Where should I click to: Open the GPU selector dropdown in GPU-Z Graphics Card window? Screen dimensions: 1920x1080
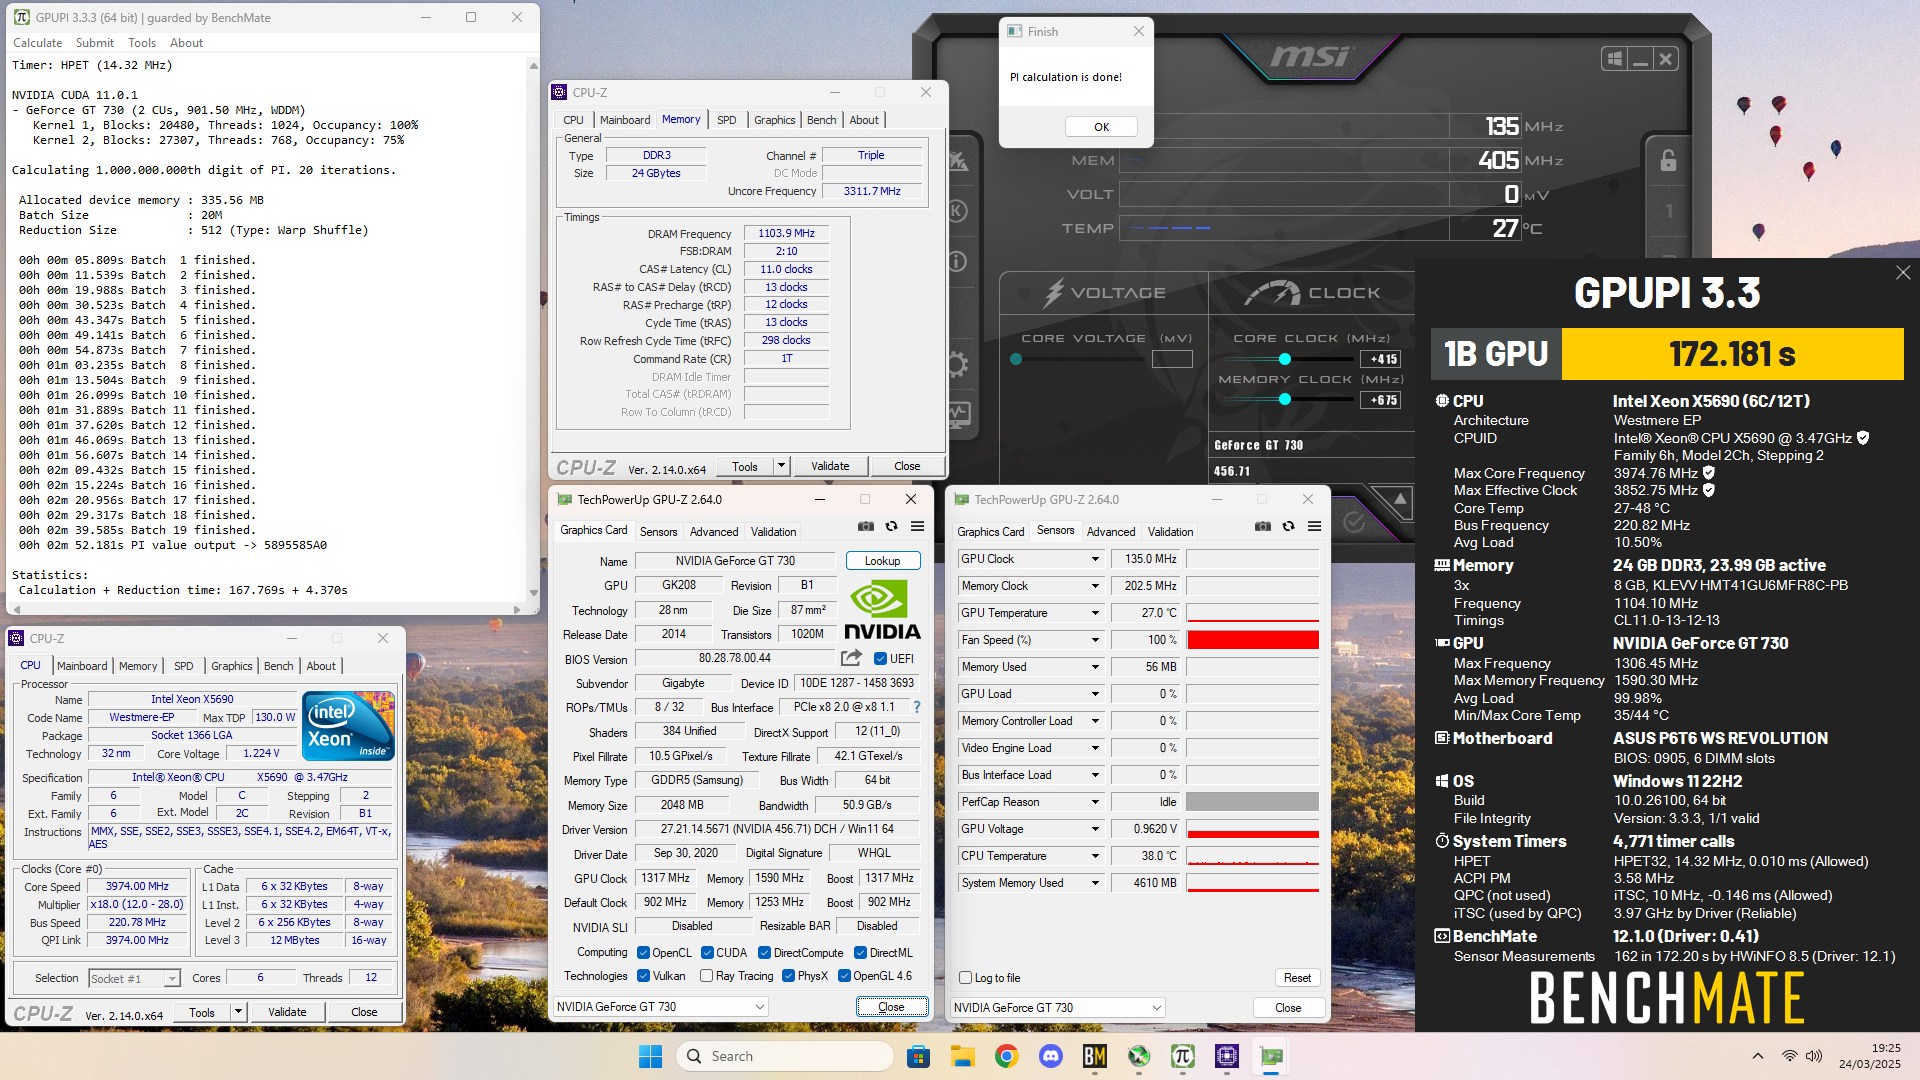pos(661,1007)
